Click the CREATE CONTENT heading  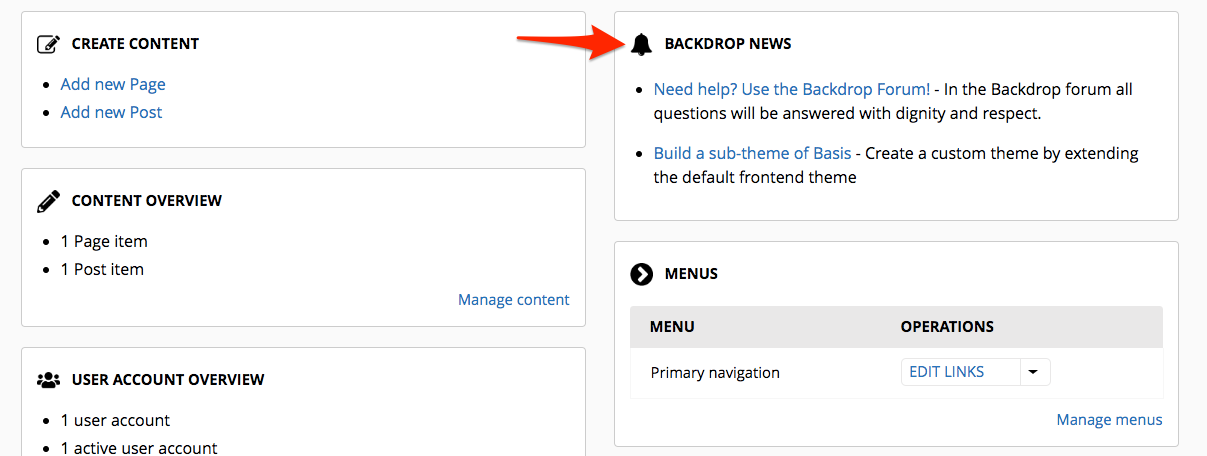(135, 44)
